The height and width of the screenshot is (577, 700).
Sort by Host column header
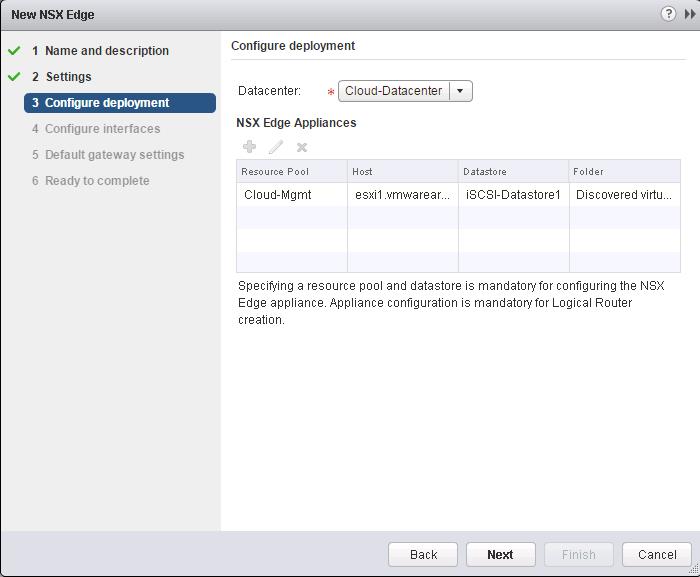tap(403, 171)
